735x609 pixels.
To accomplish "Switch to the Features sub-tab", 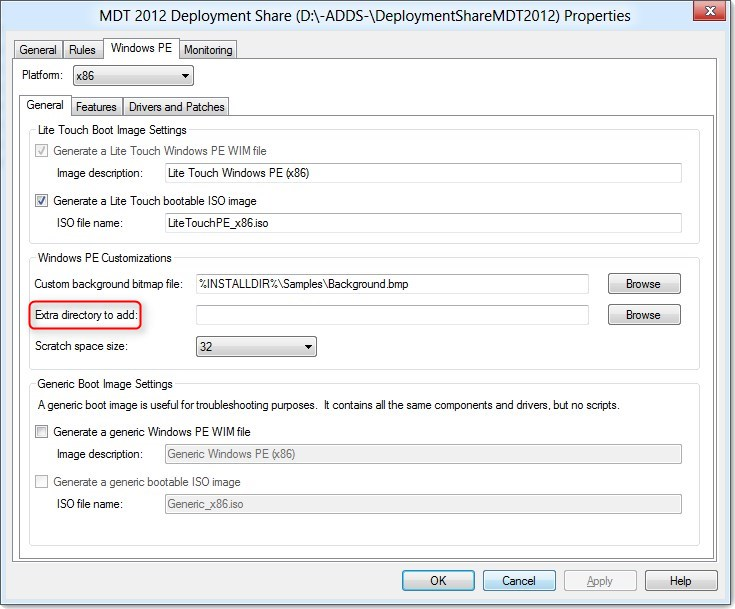I will (96, 107).
